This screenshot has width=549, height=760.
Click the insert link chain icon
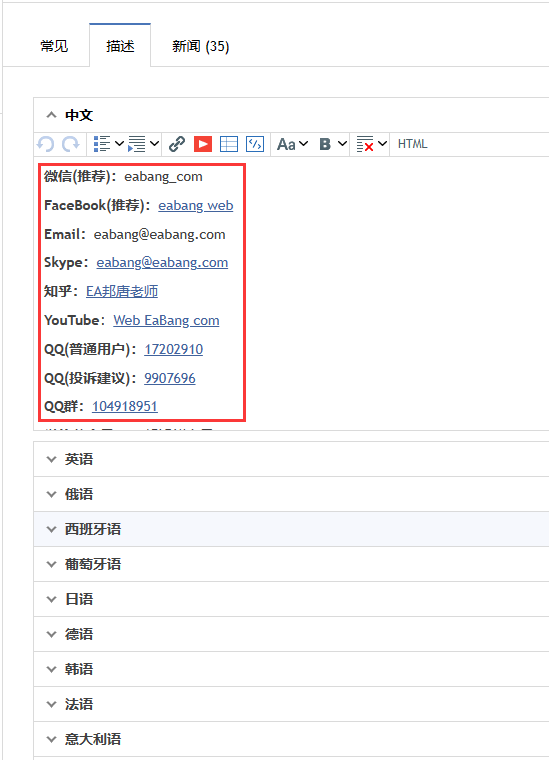tap(177, 144)
